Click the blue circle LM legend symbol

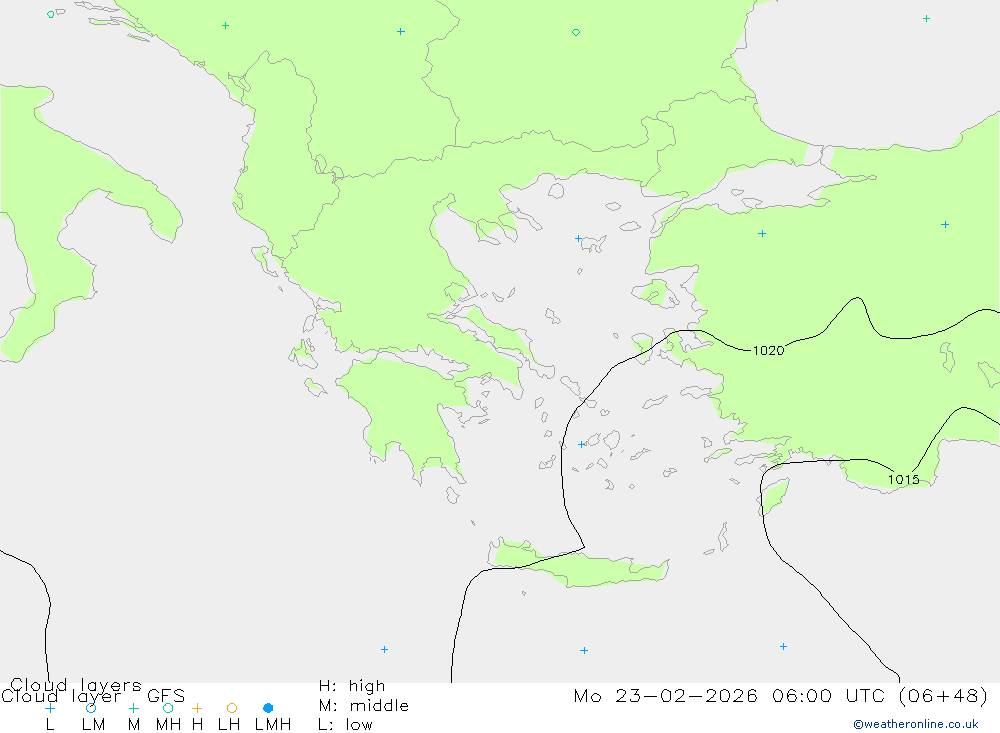tap(91, 708)
